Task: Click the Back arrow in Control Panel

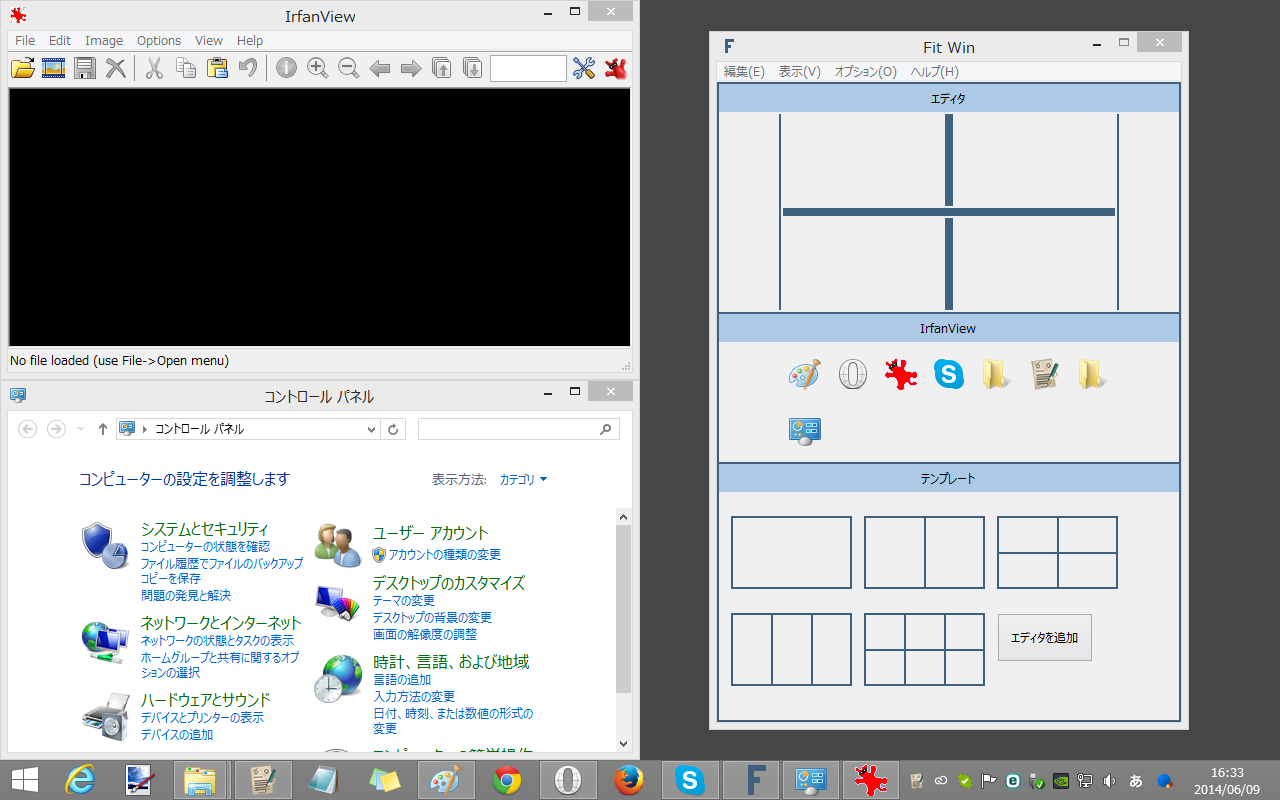Action: (x=28, y=429)
